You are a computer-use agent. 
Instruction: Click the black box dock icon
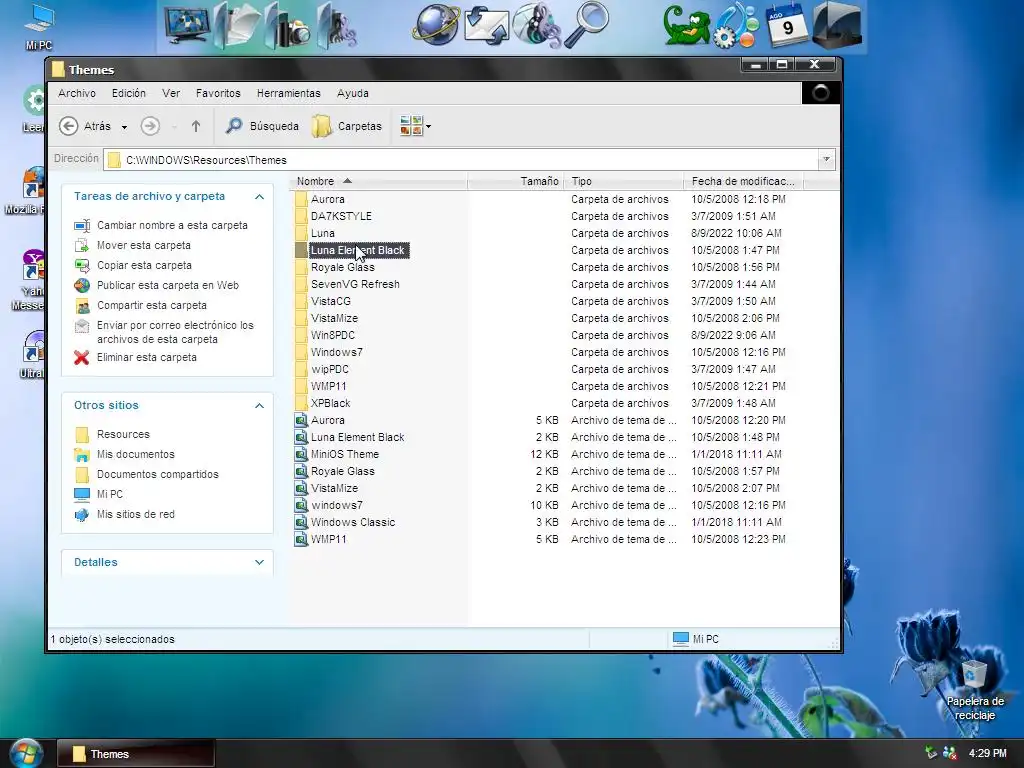click(x=837, y=25)
